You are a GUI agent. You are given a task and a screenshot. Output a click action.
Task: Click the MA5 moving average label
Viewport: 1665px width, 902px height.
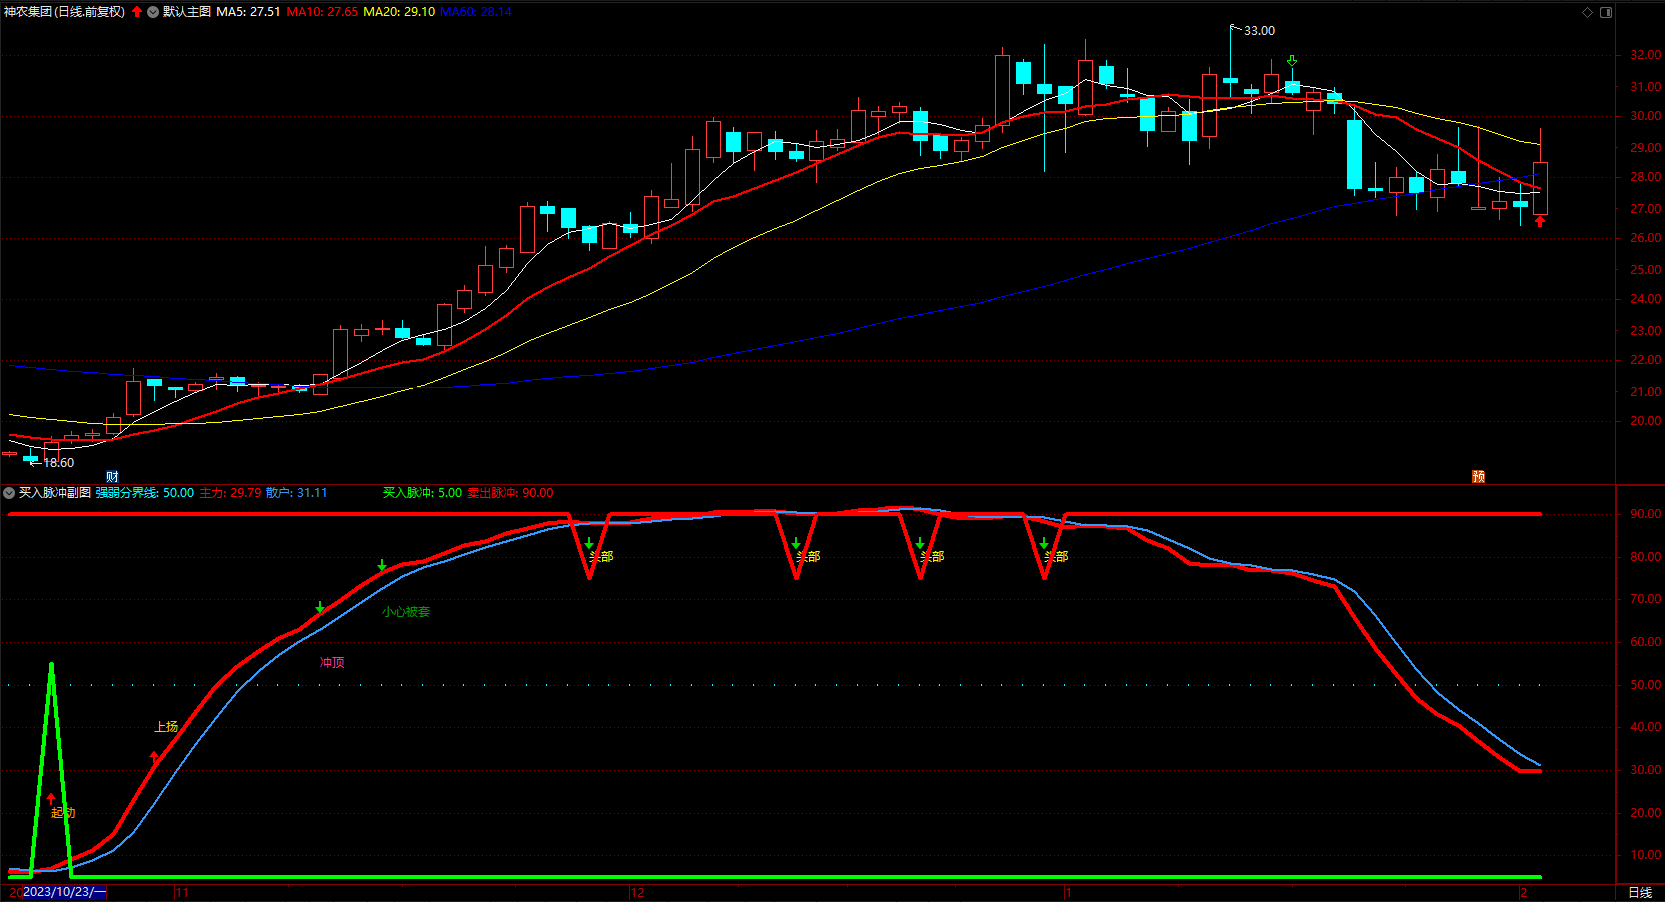click(248, 12)
